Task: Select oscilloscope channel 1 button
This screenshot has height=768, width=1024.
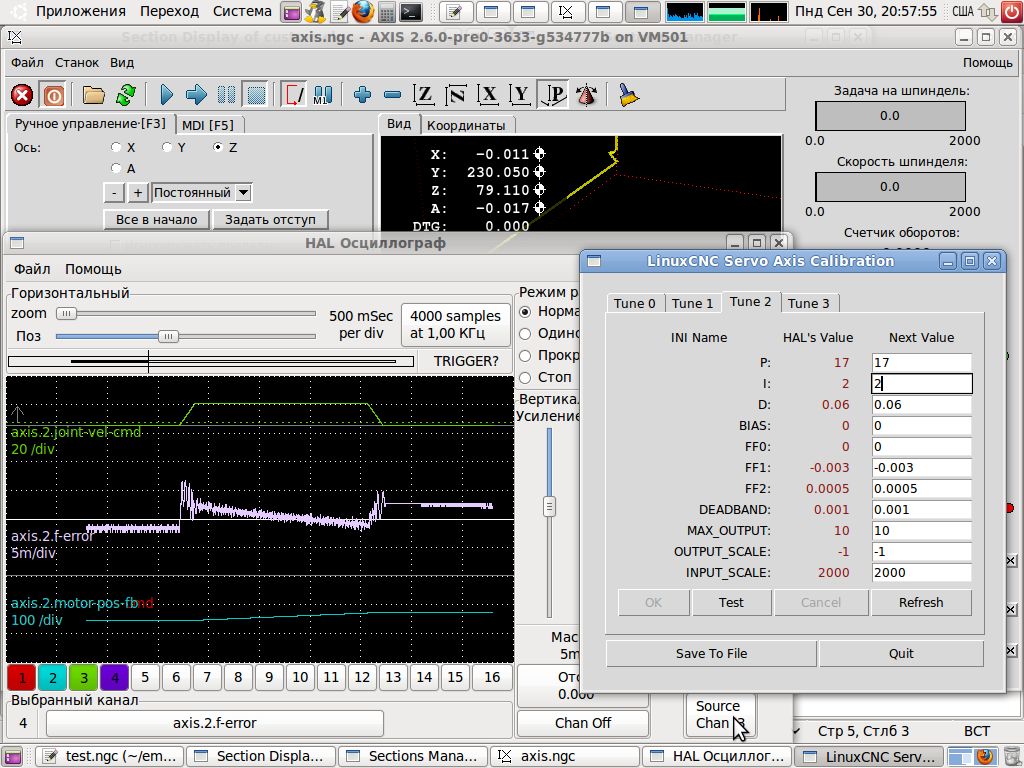Action: coord(22,678)
